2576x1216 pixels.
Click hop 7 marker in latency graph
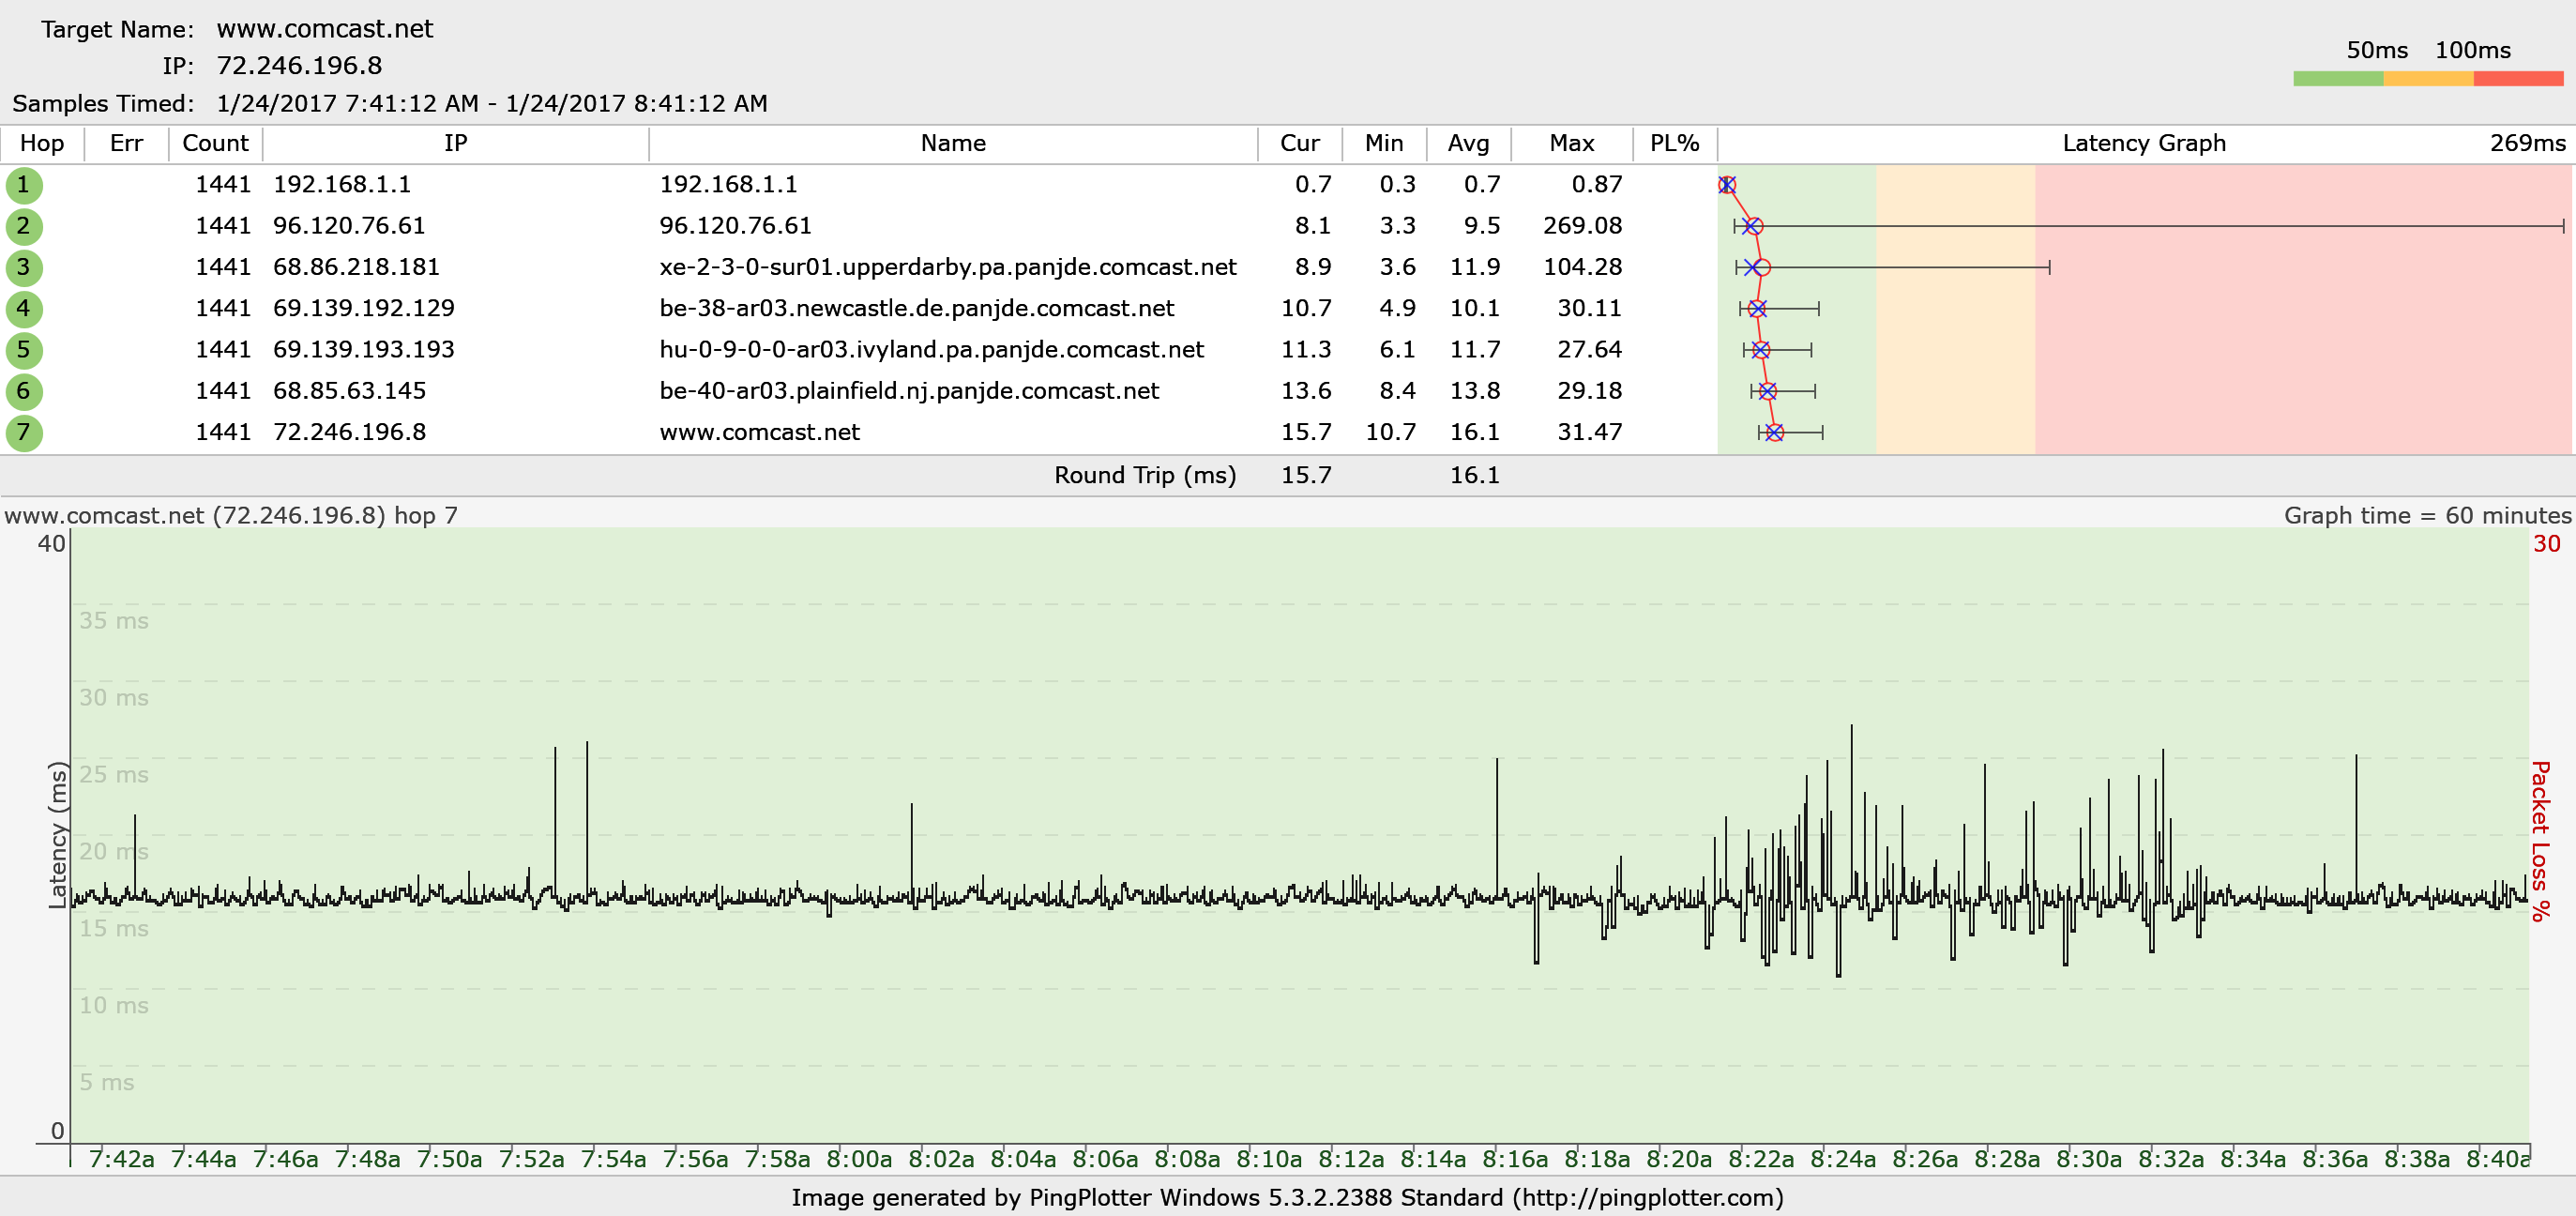(x=1774, y=432)
